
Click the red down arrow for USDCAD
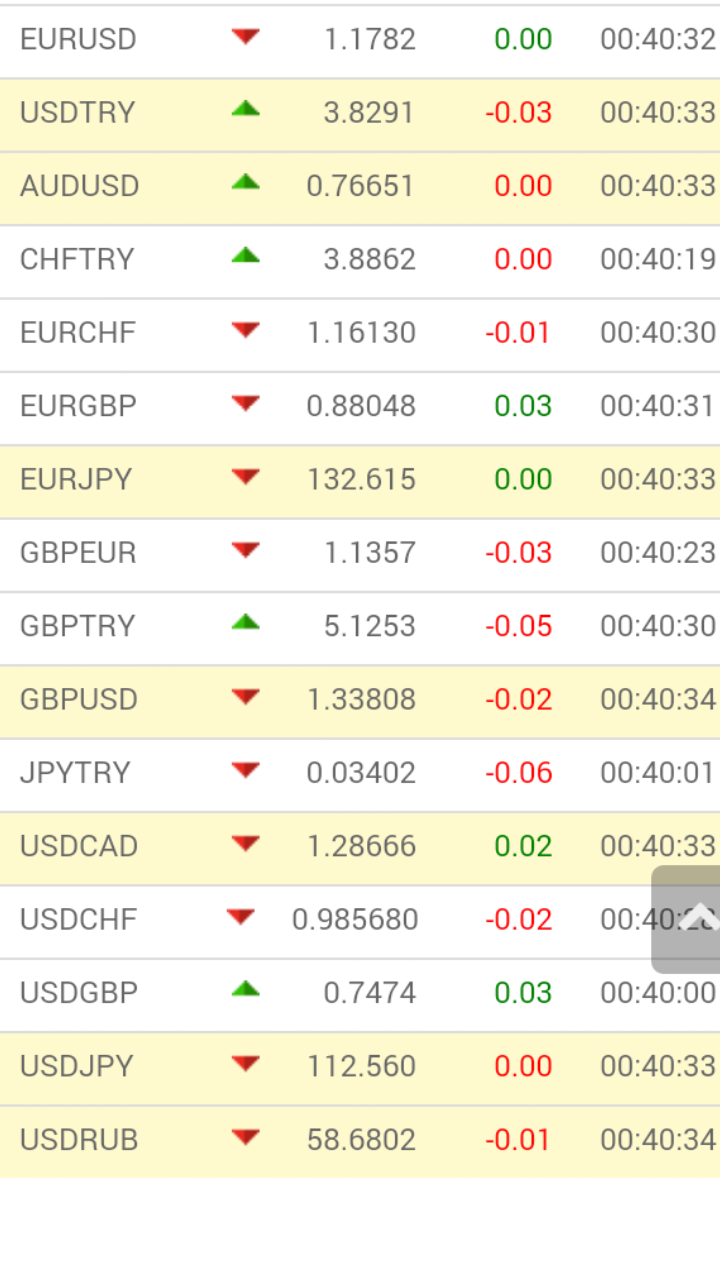[x=245, y=844]
